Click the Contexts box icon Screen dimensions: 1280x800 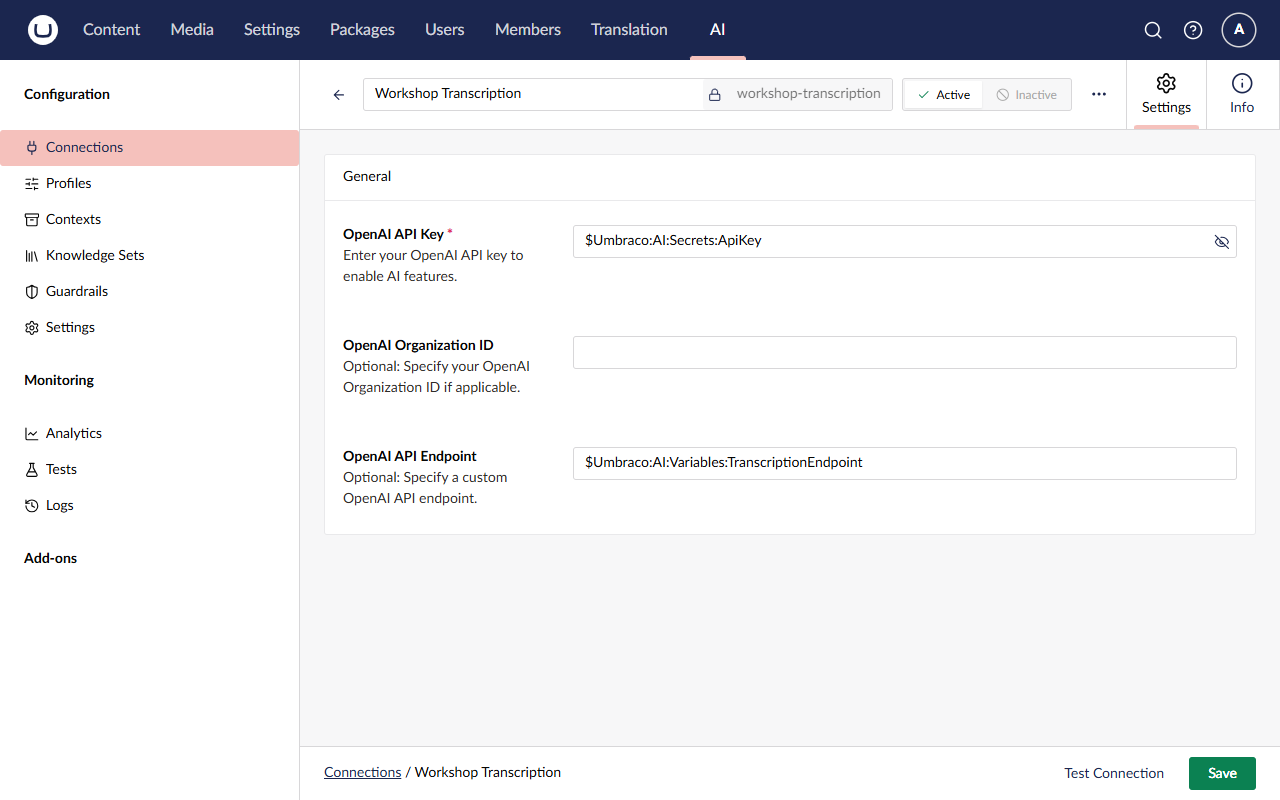click(x=32, y=219)
